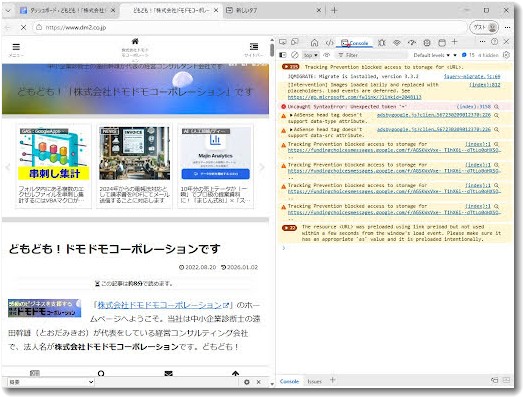This screenshot has height=397, width=523.
Task: Go to next carousel slide arrow
Action: 262,167
